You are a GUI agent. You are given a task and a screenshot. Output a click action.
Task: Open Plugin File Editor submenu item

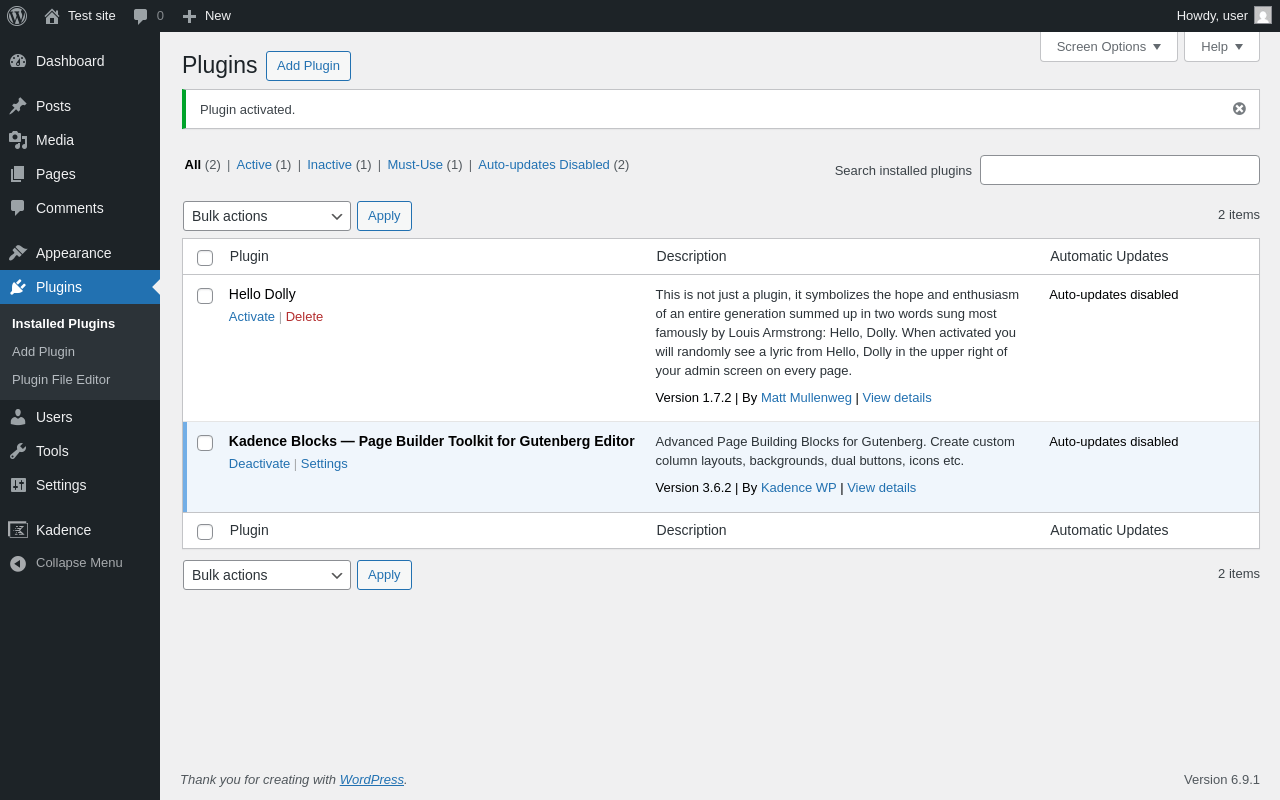tap(61, 380)
